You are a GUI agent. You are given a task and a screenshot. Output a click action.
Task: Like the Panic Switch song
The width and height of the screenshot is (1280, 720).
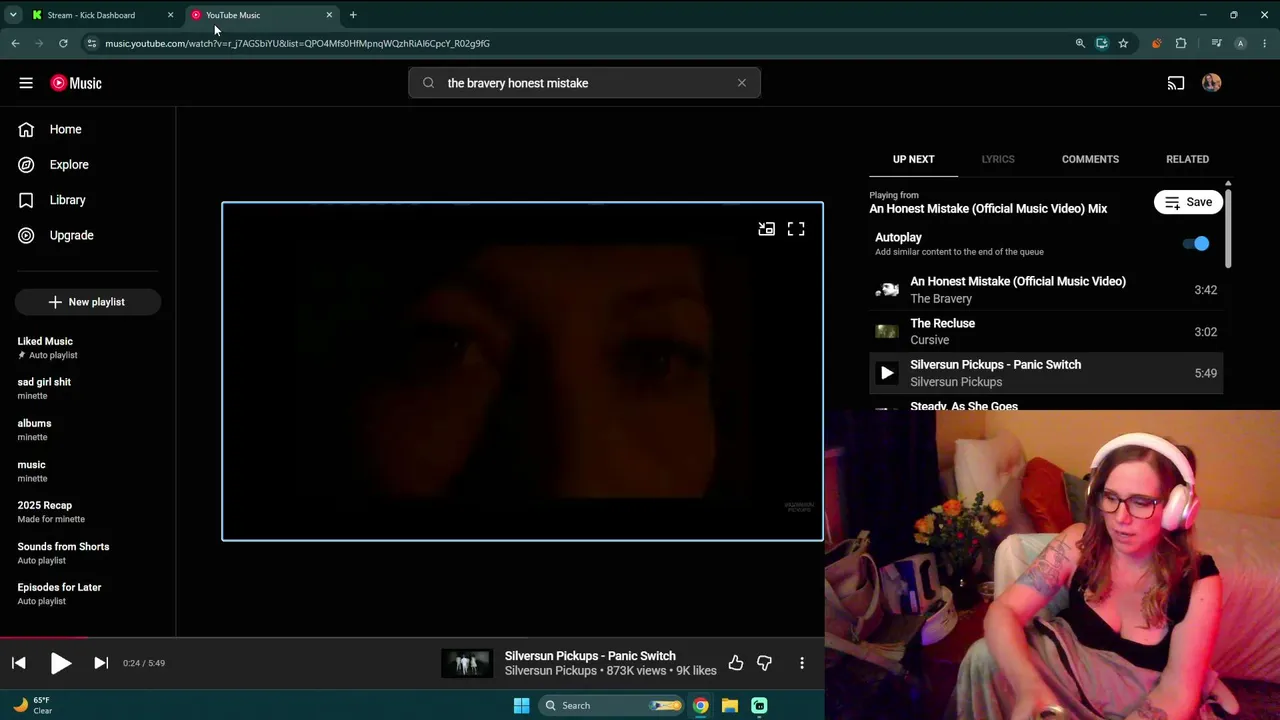pos(736,663)
